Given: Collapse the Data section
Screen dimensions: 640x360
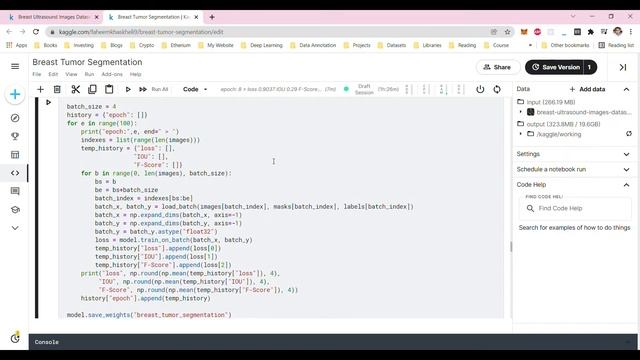Looking at the screenshot, I should coord(627,89).
